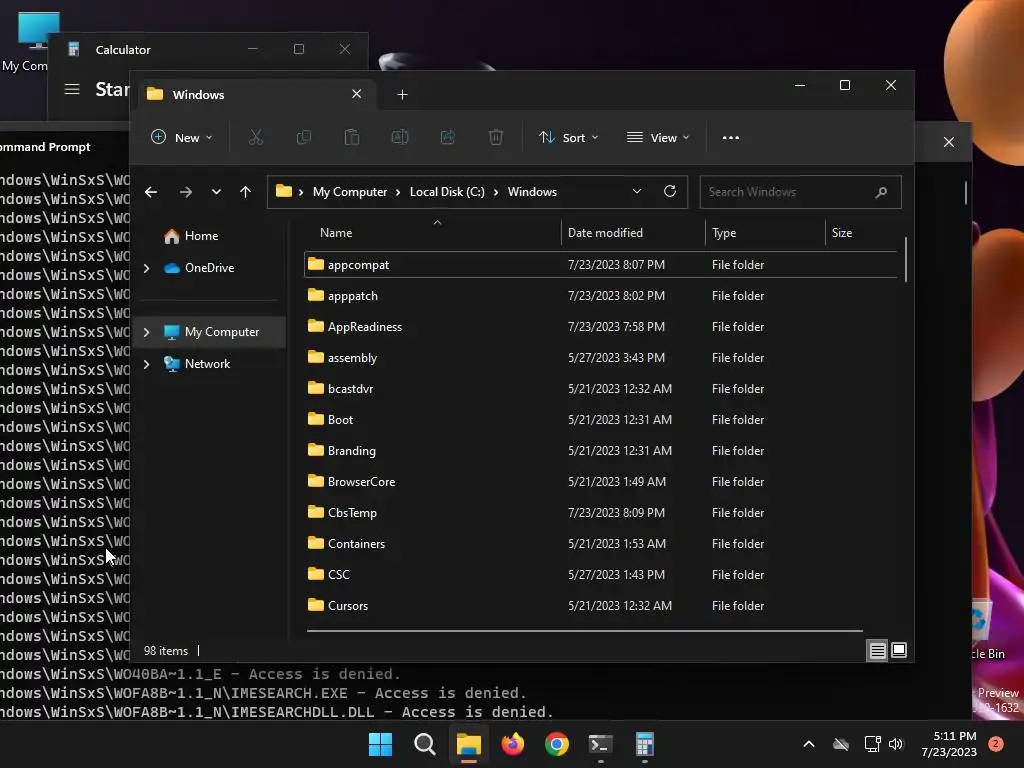1024x768 pixels.
Task: Expand OneDrive in navigation pane
Action: 147,268
